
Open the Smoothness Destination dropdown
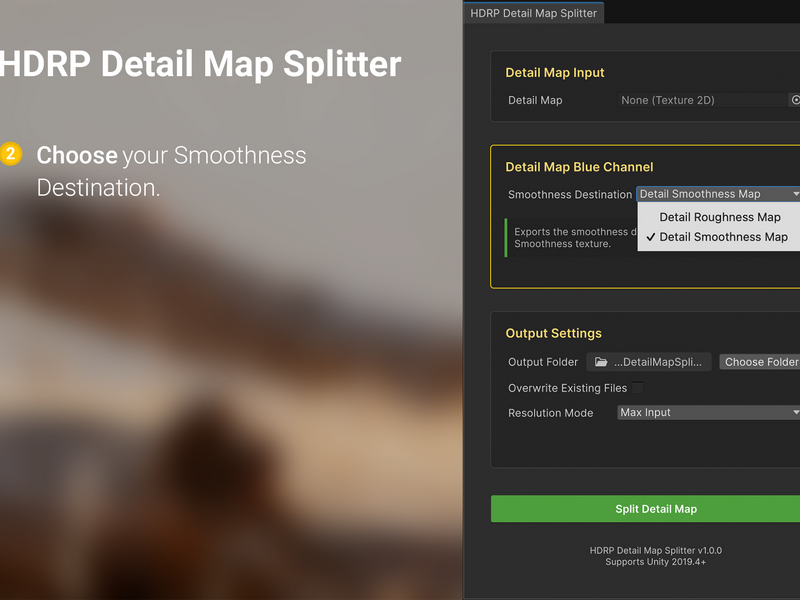point(718,194)
